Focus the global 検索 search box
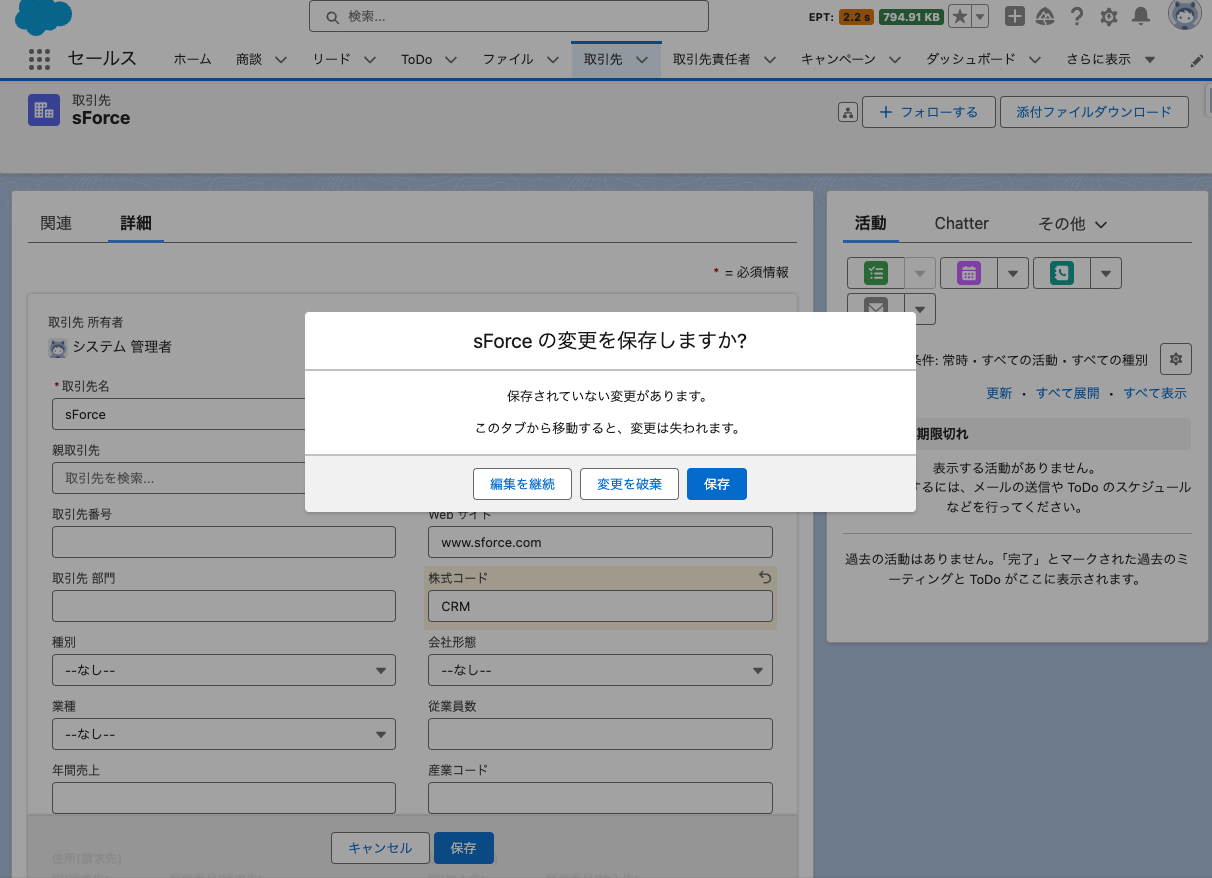 (x=509, y=16)
